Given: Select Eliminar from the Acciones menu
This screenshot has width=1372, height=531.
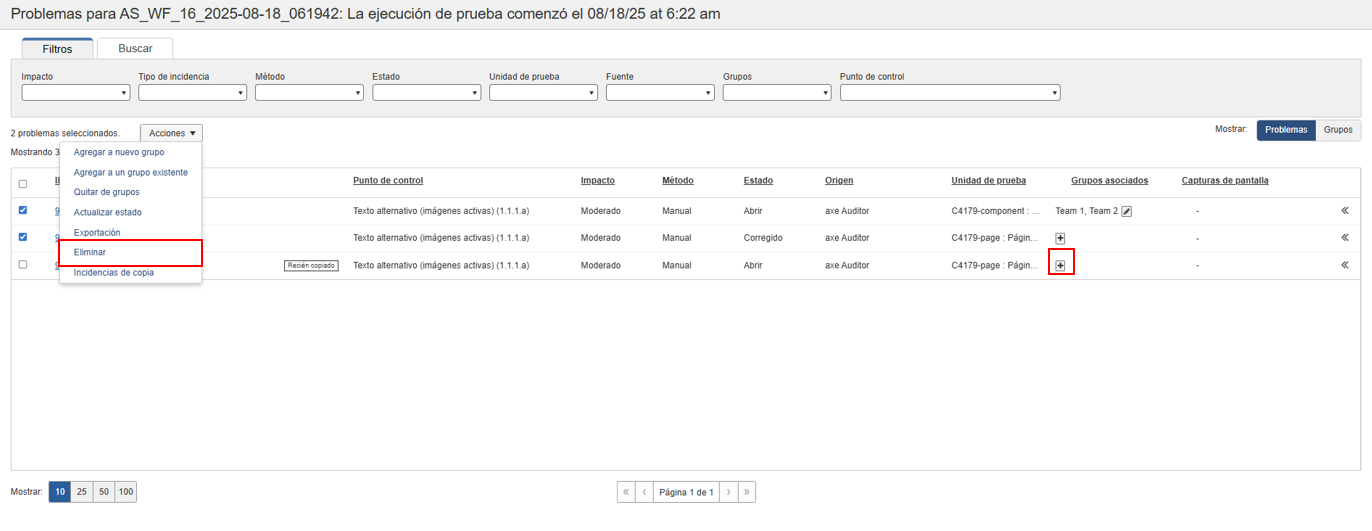Looking at the screenshot, I should pyautogui.click(x=90, y=252).
